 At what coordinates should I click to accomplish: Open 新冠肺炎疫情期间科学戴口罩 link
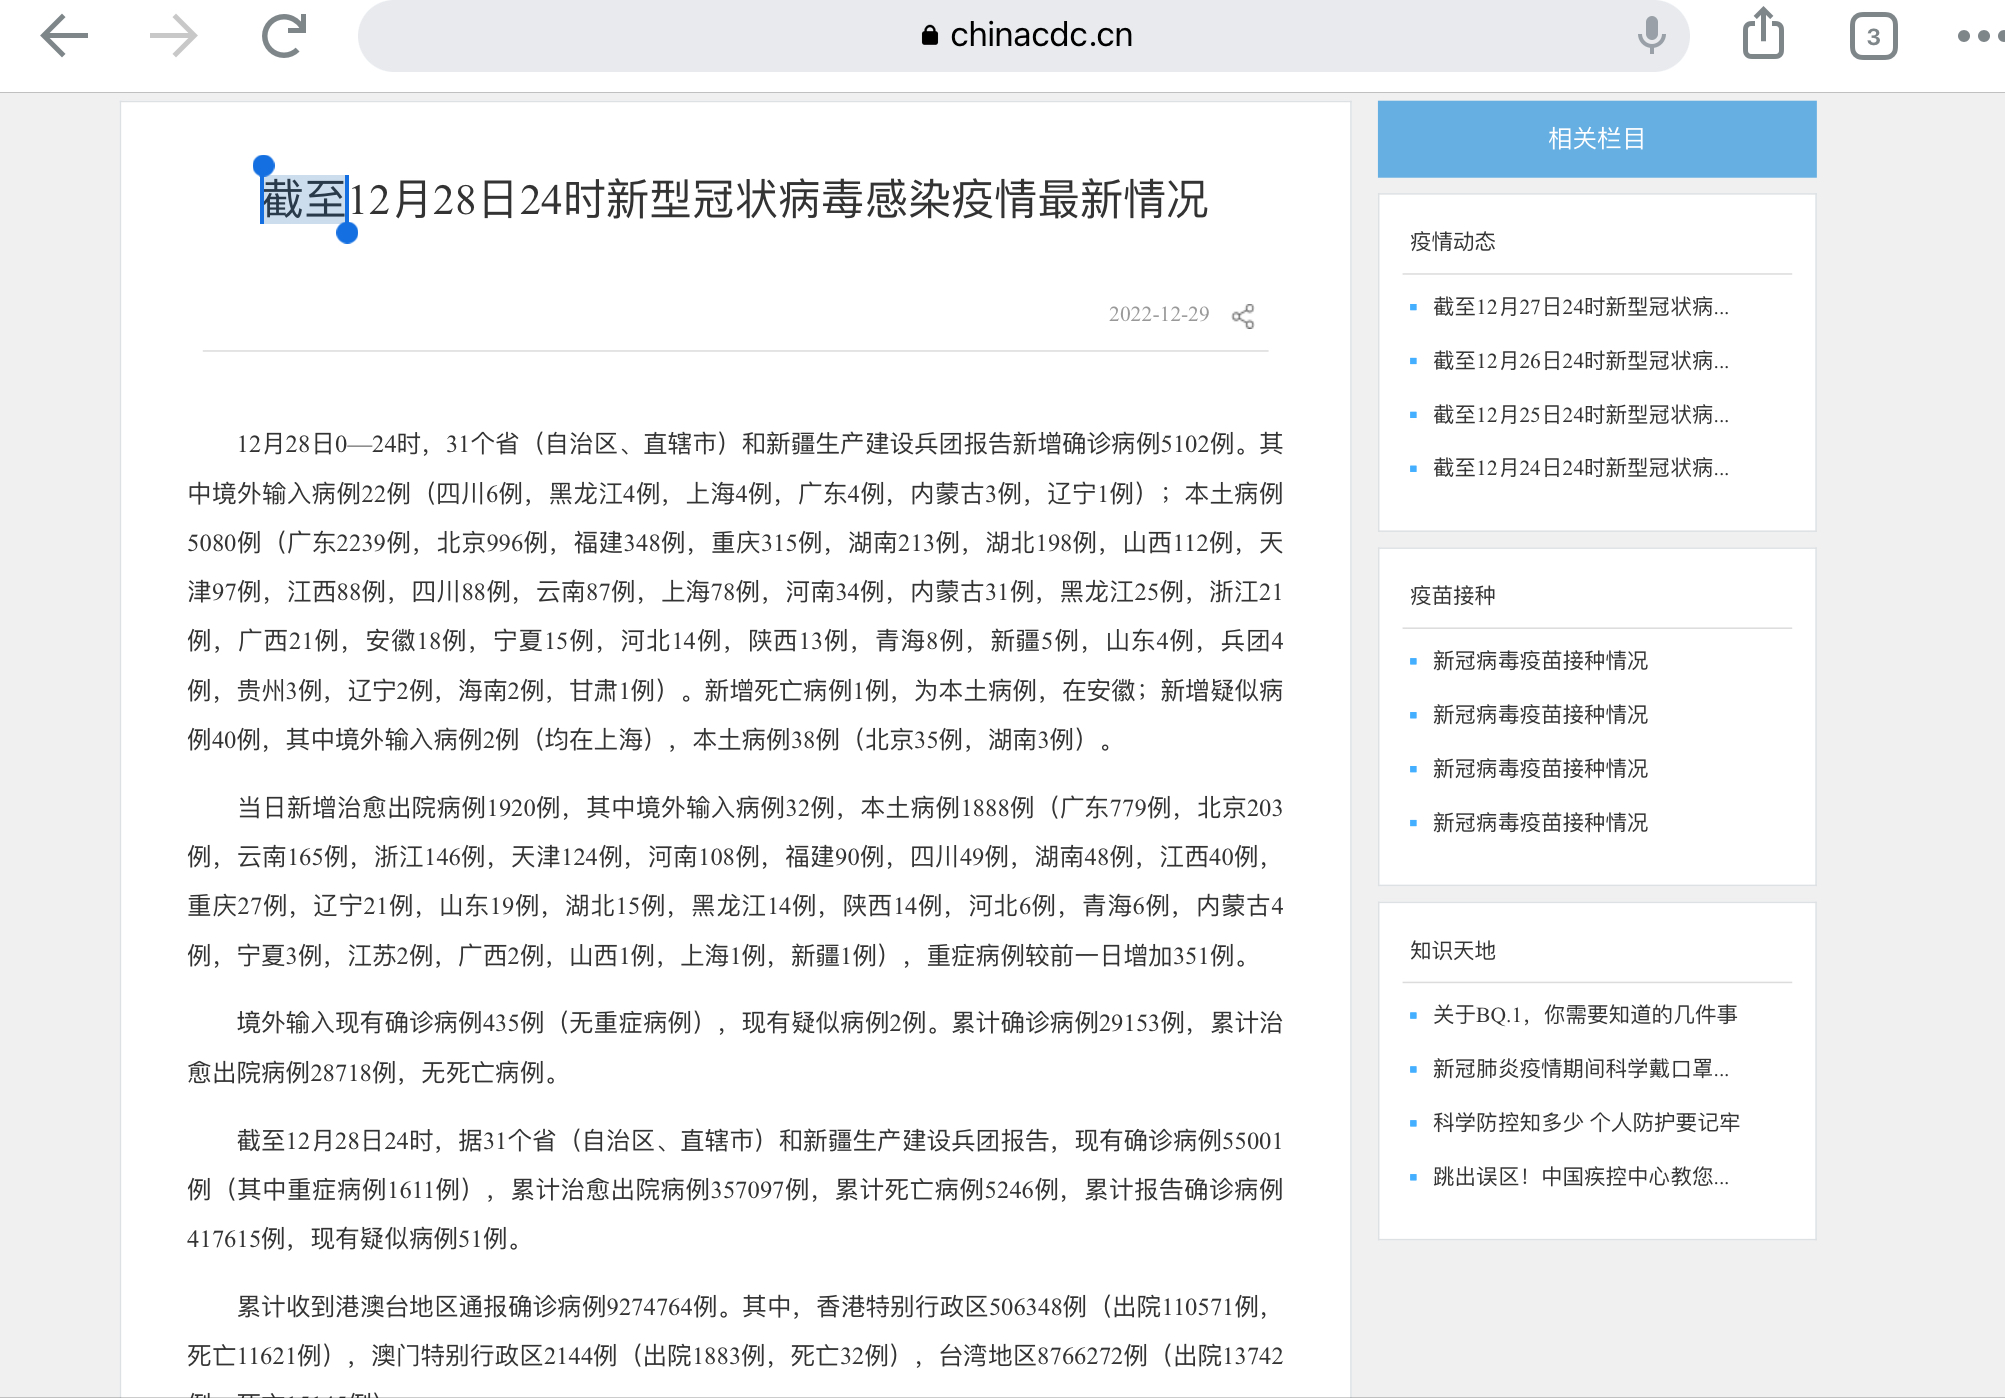[1580, 1069]
